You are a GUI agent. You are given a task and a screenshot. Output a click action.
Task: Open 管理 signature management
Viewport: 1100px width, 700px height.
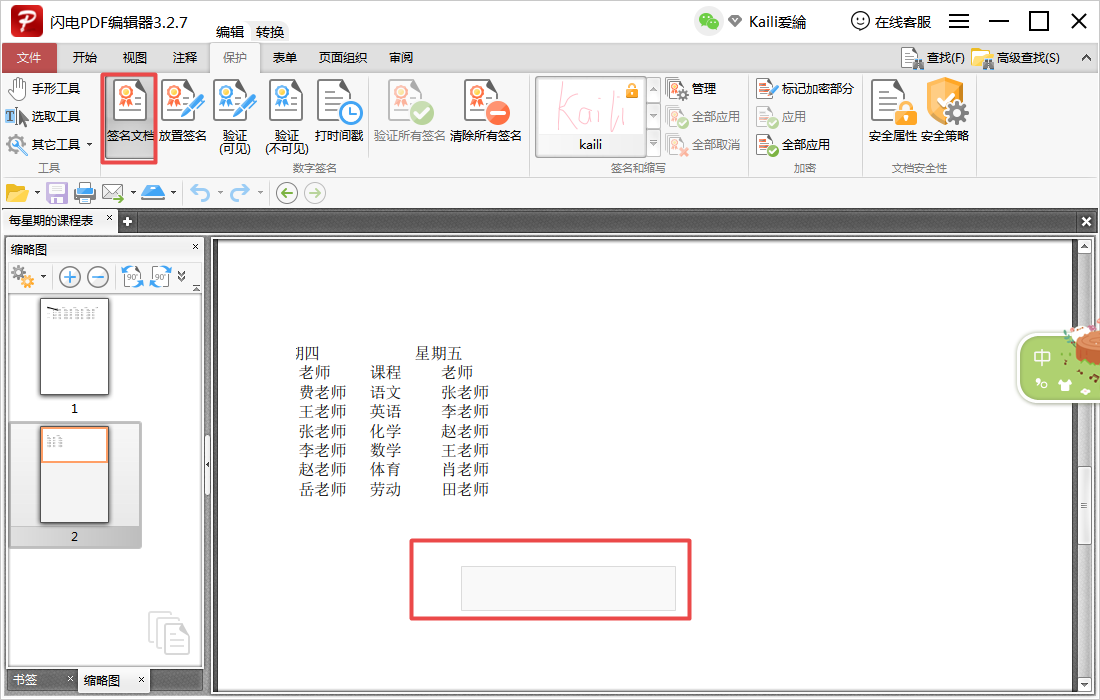tap(692, 89)
